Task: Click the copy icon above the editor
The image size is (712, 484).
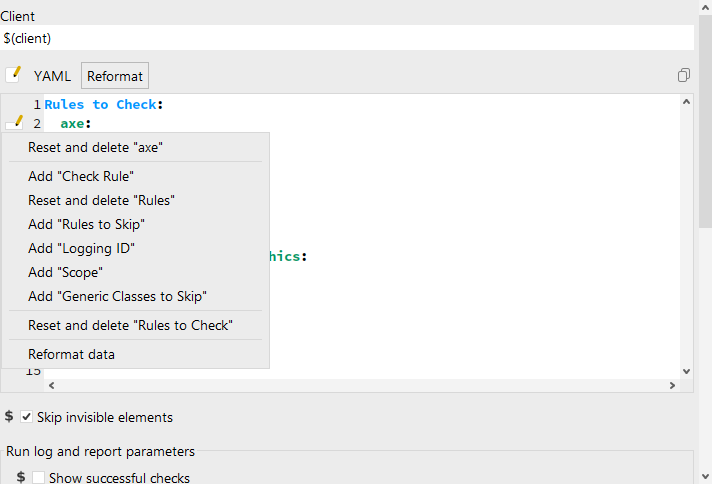Action: coord(684,76)
